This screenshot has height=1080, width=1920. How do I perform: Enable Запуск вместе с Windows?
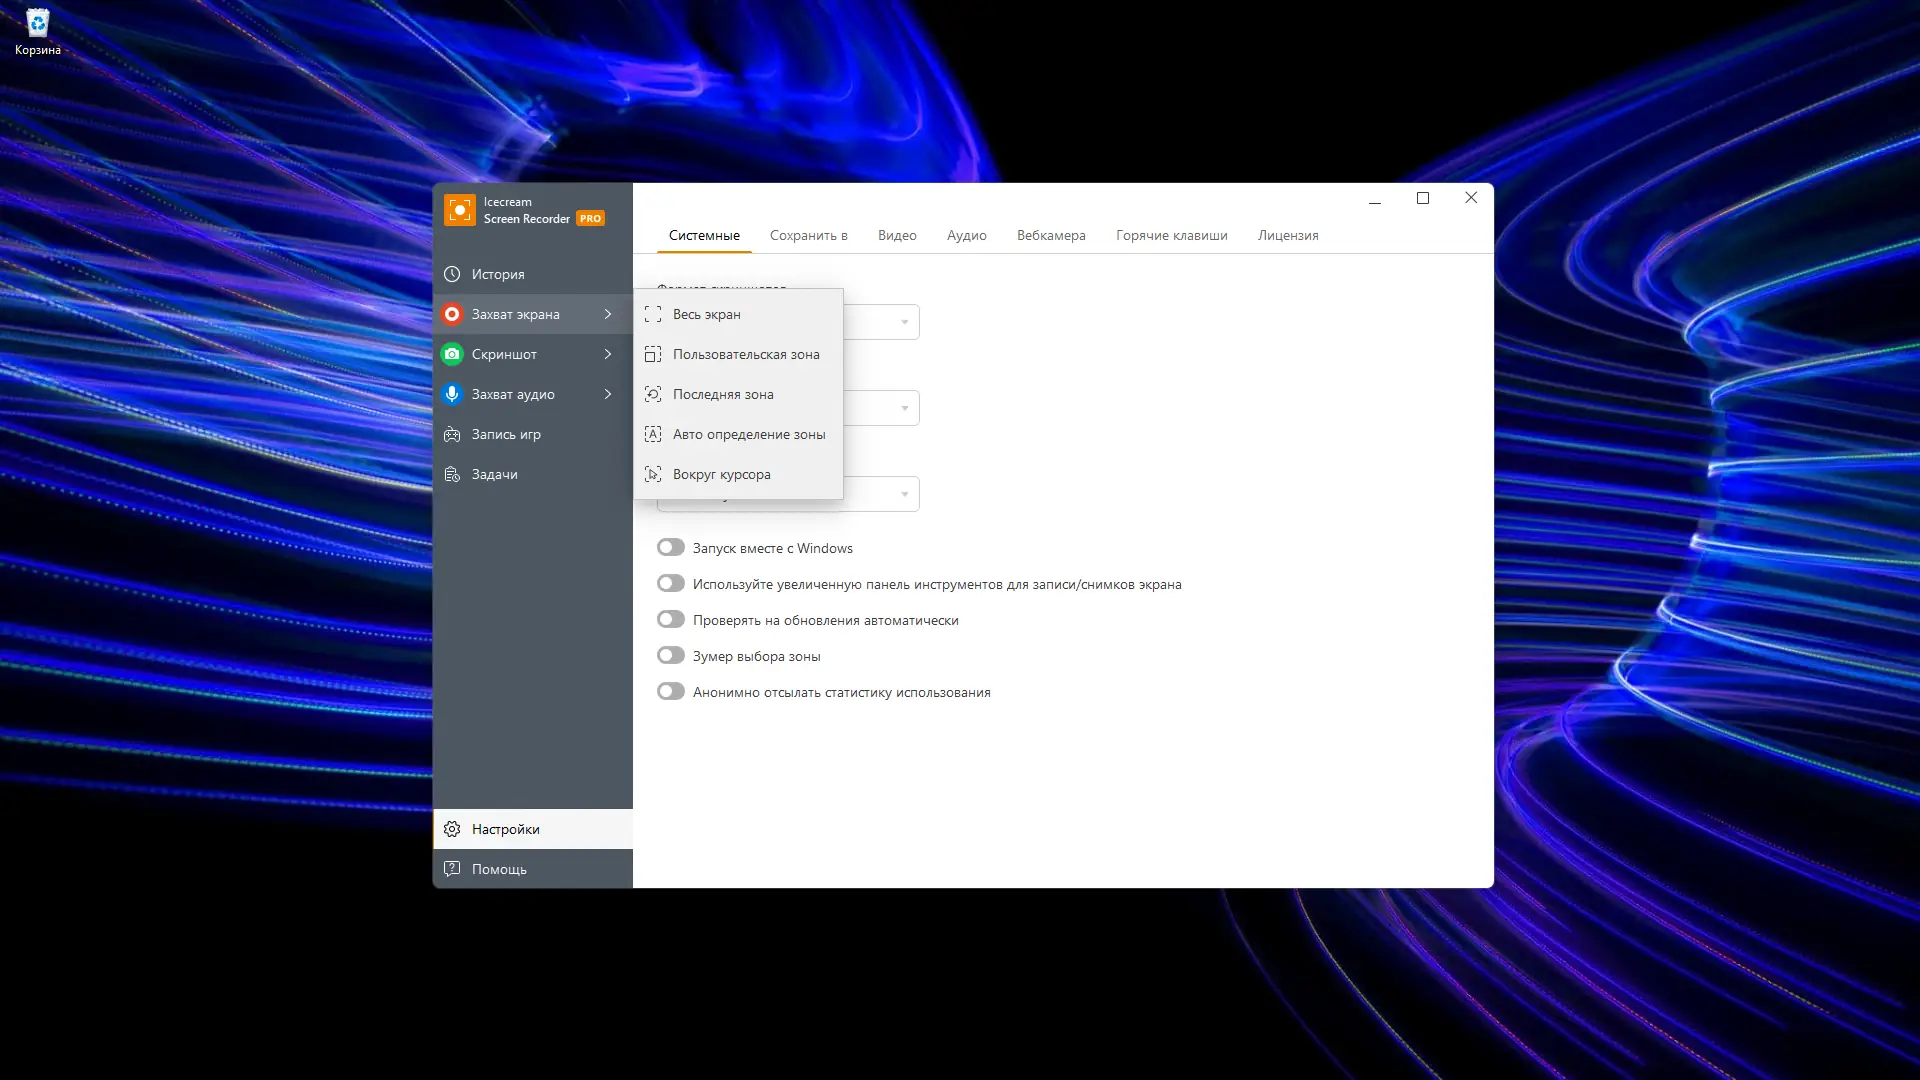tap(670, 547)
